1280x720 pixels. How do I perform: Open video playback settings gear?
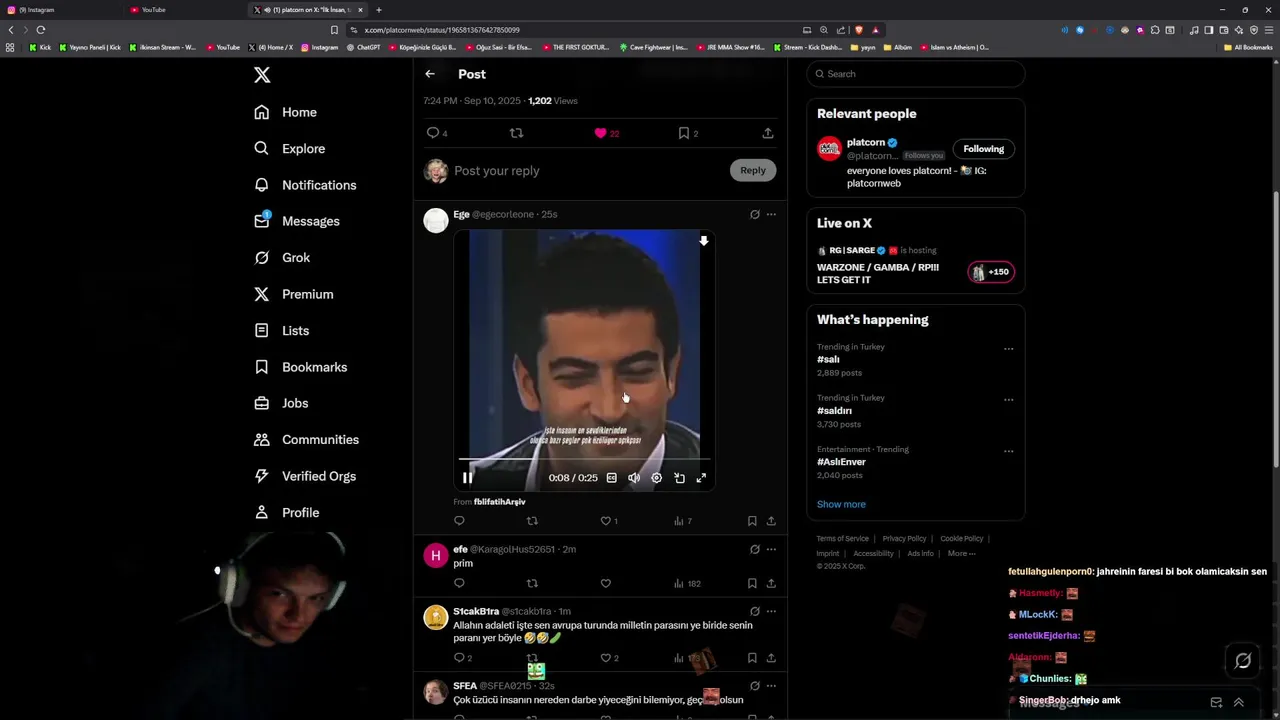pos(657,478)
